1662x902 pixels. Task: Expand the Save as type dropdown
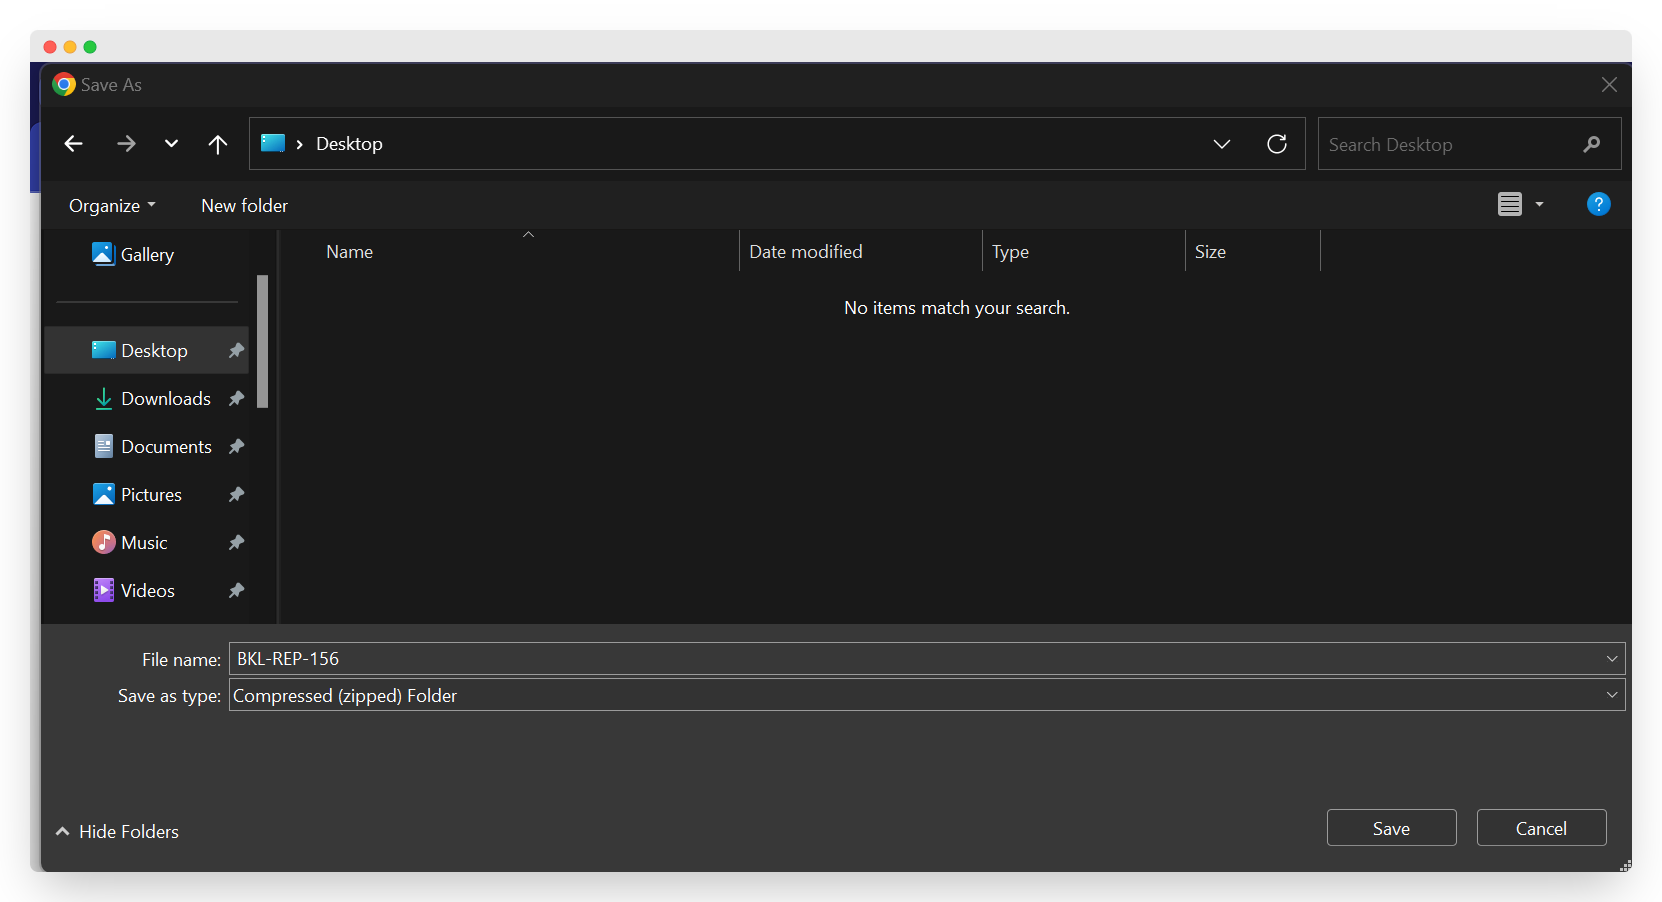pos(1611,695)
